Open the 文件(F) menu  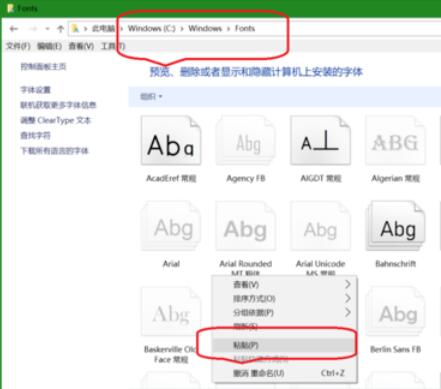click(x=18, y=46)
